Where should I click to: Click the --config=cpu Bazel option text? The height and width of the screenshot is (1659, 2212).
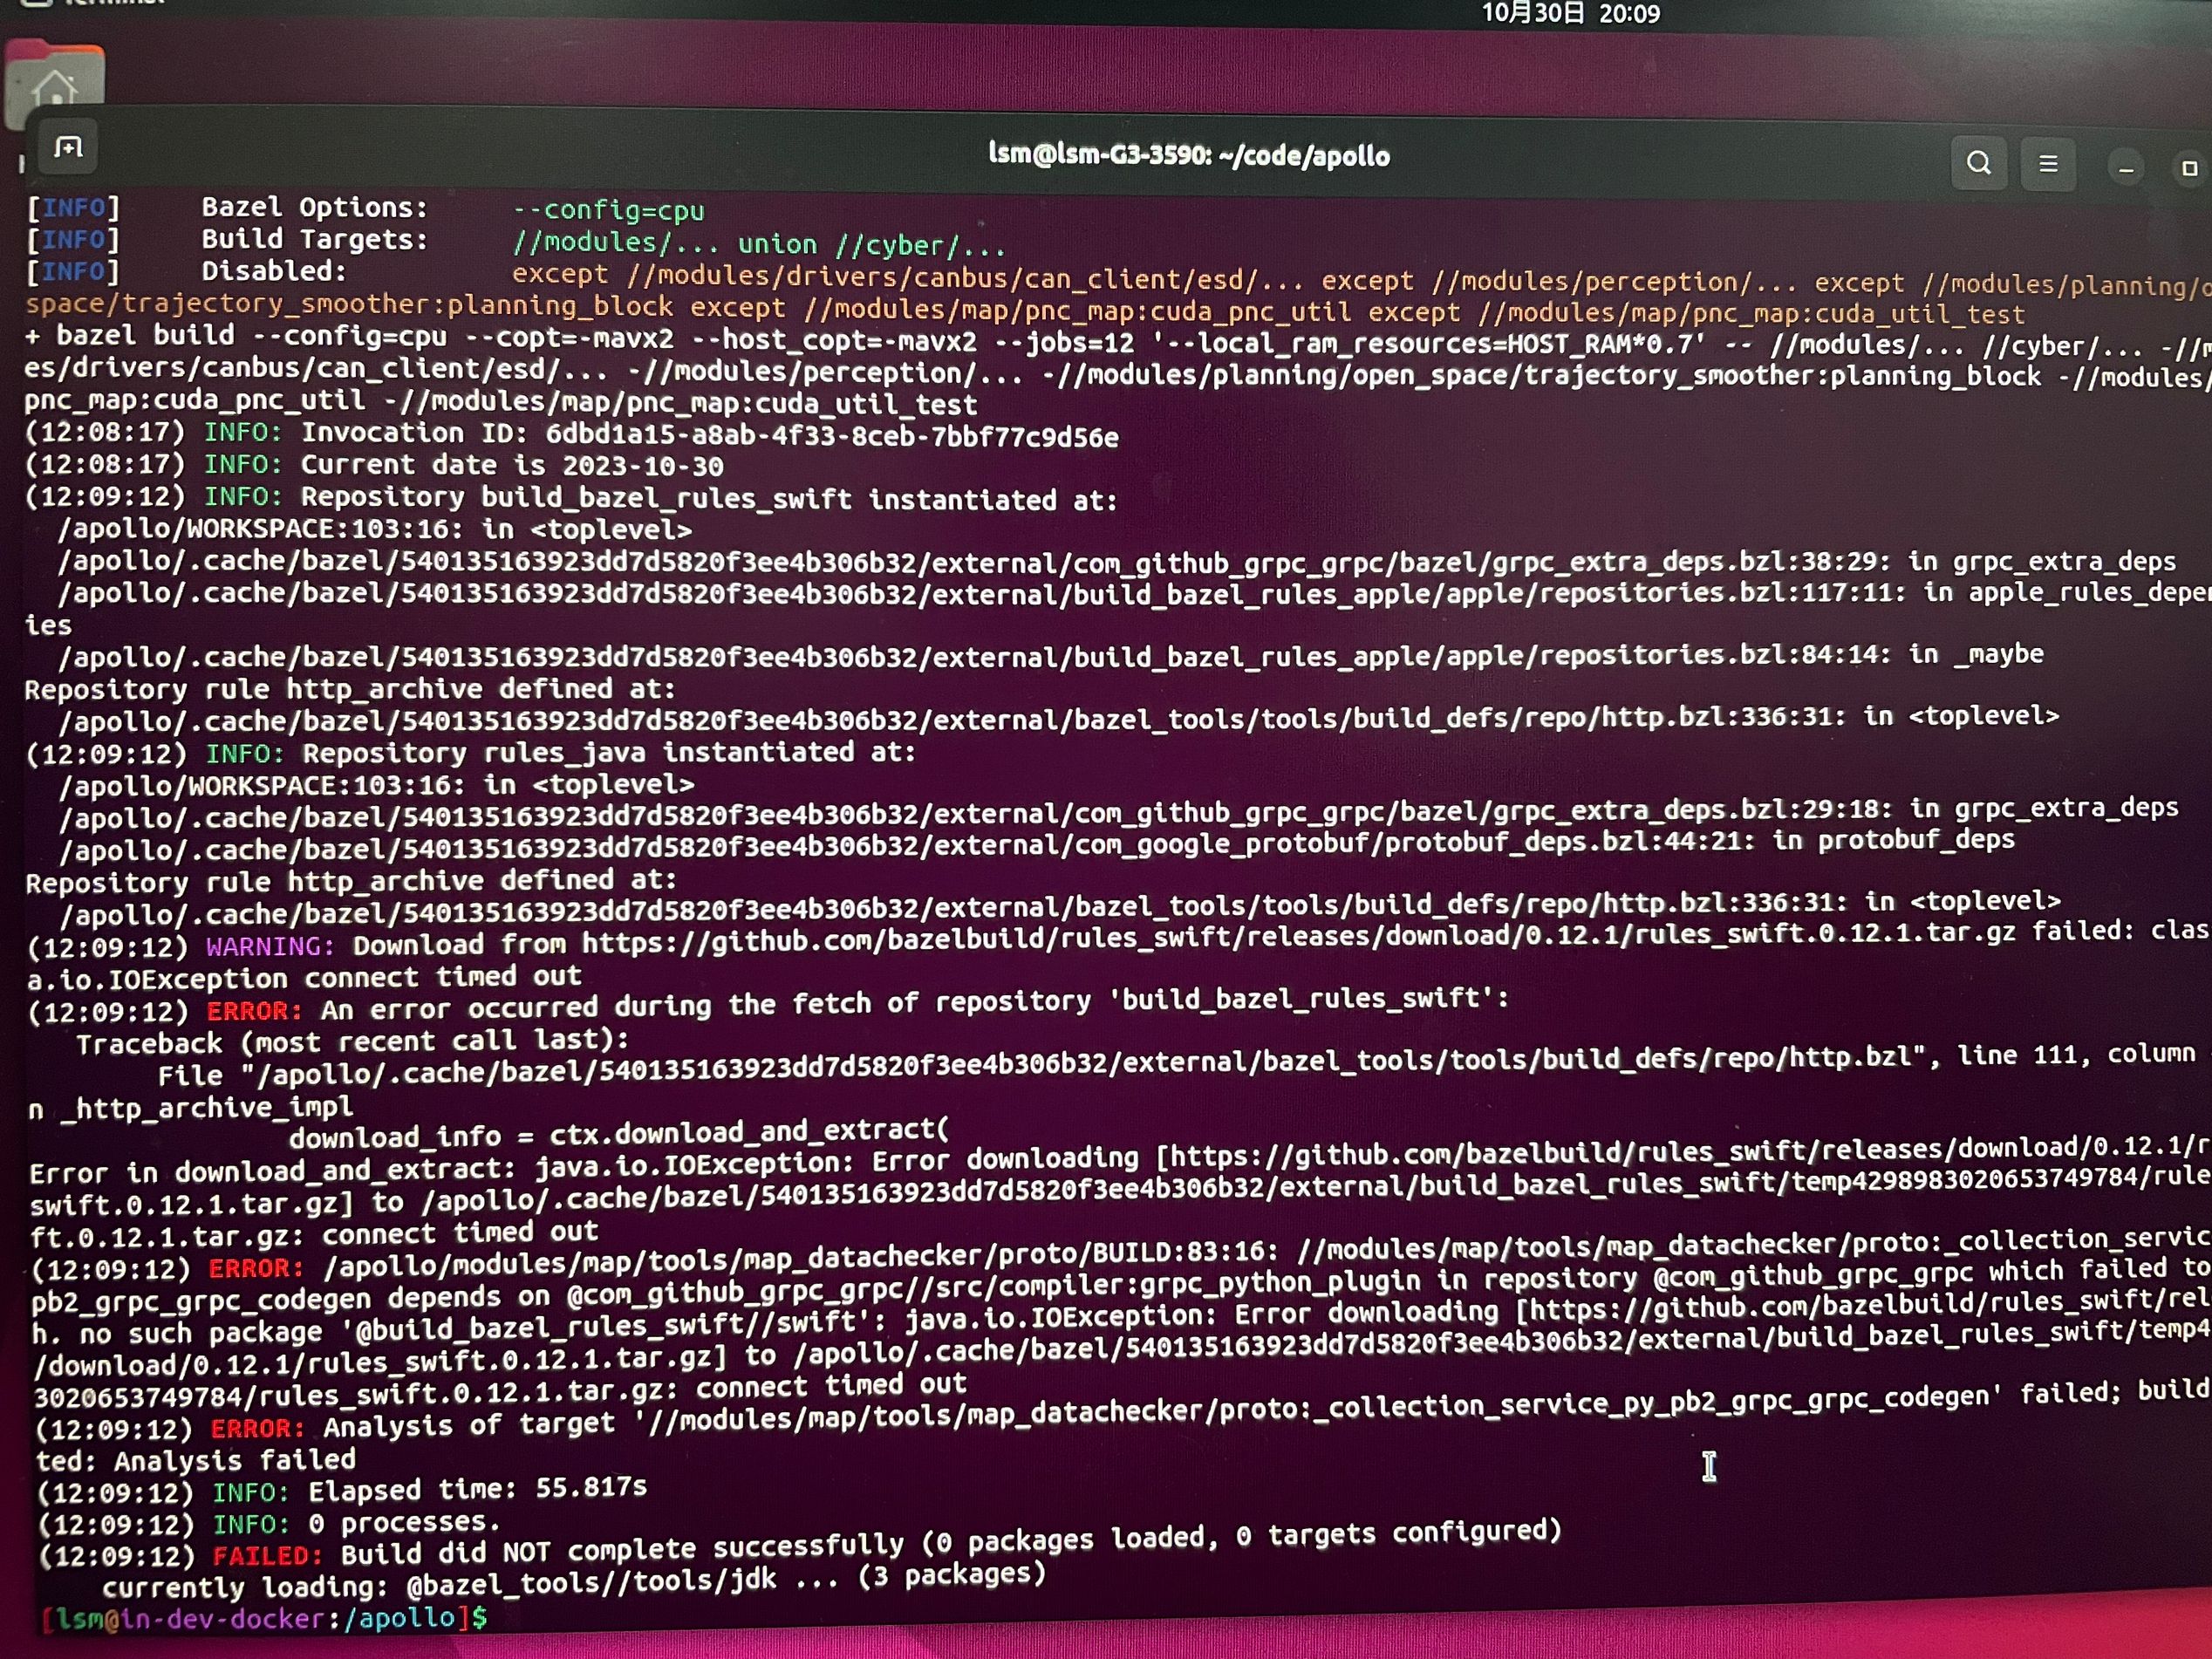coord(607,210)
